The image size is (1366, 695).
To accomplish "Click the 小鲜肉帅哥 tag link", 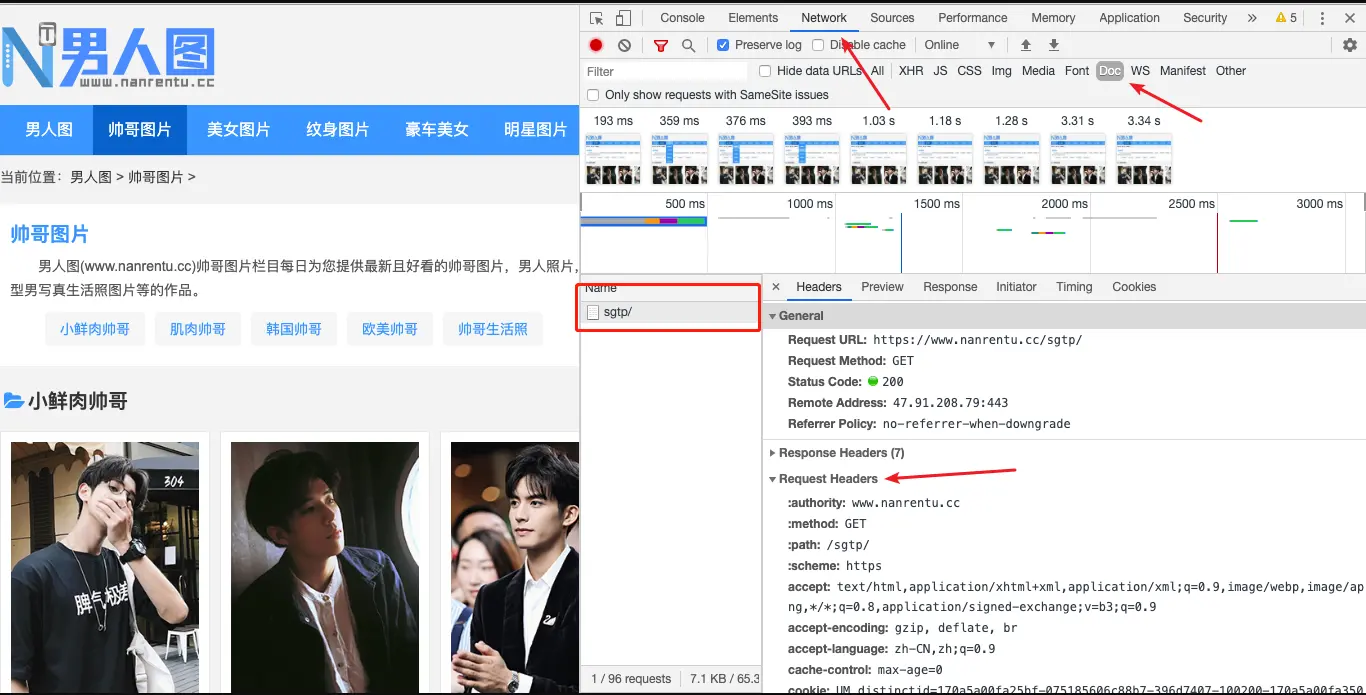I will [x=94, y=329].
